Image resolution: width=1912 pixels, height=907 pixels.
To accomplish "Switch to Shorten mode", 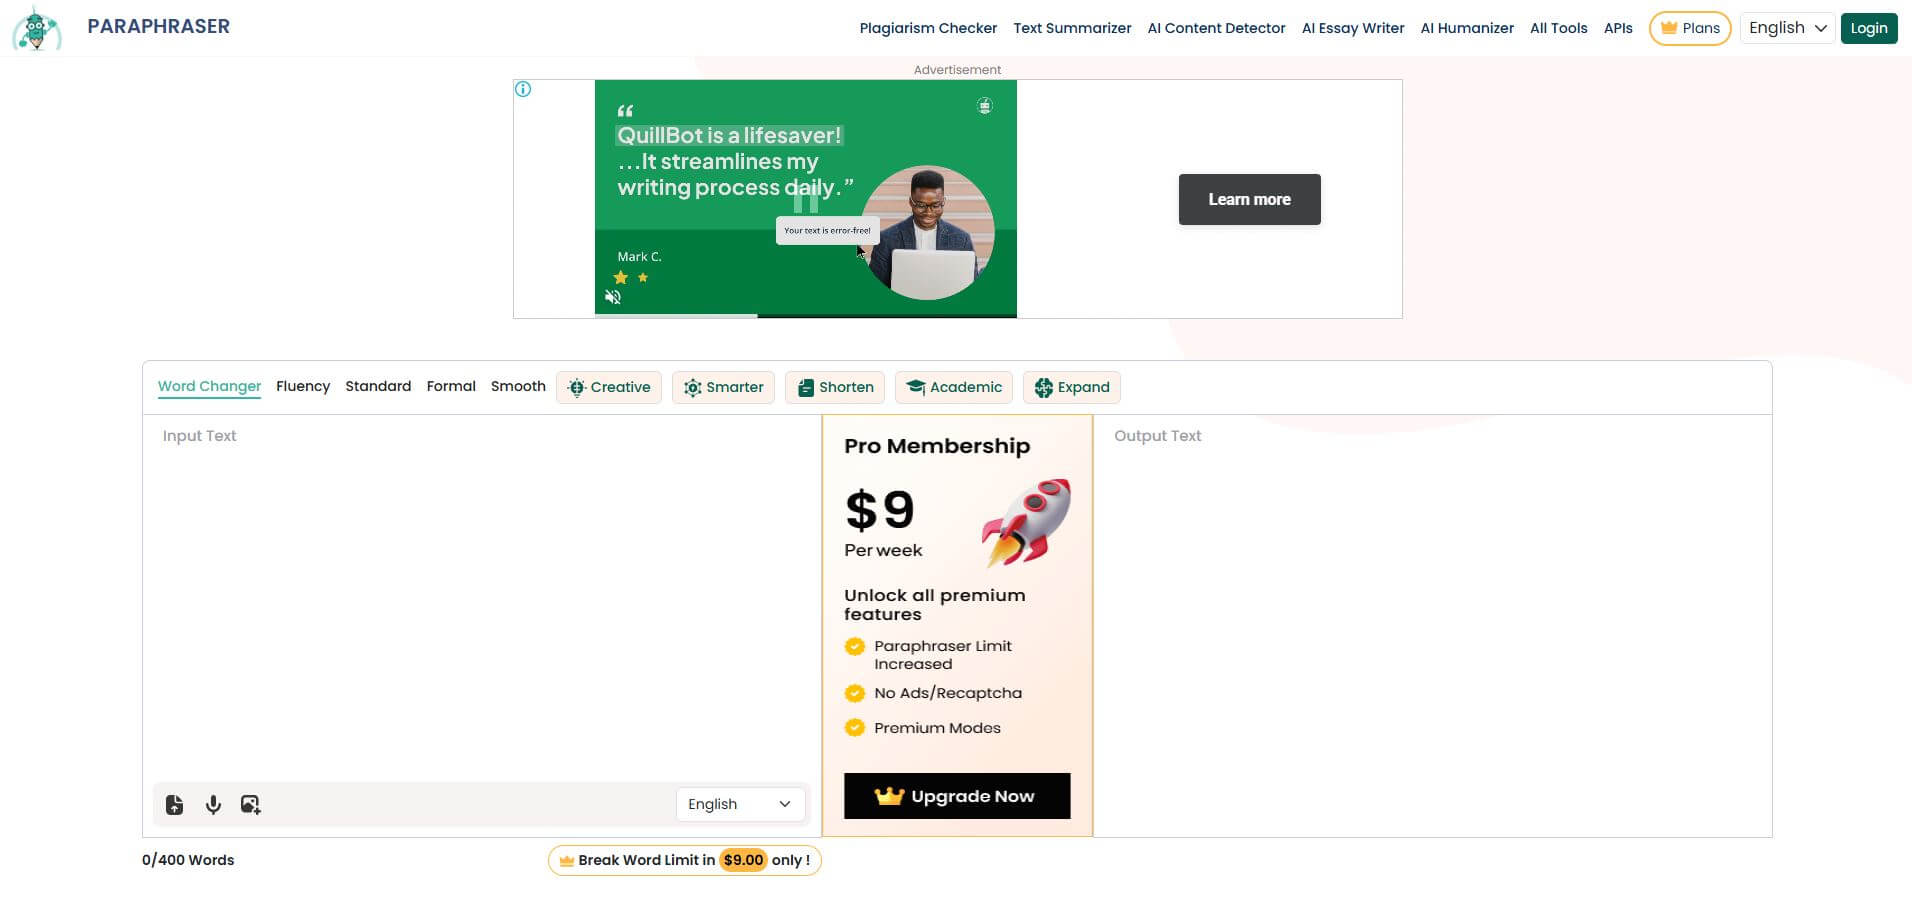I will click(835, 387).
